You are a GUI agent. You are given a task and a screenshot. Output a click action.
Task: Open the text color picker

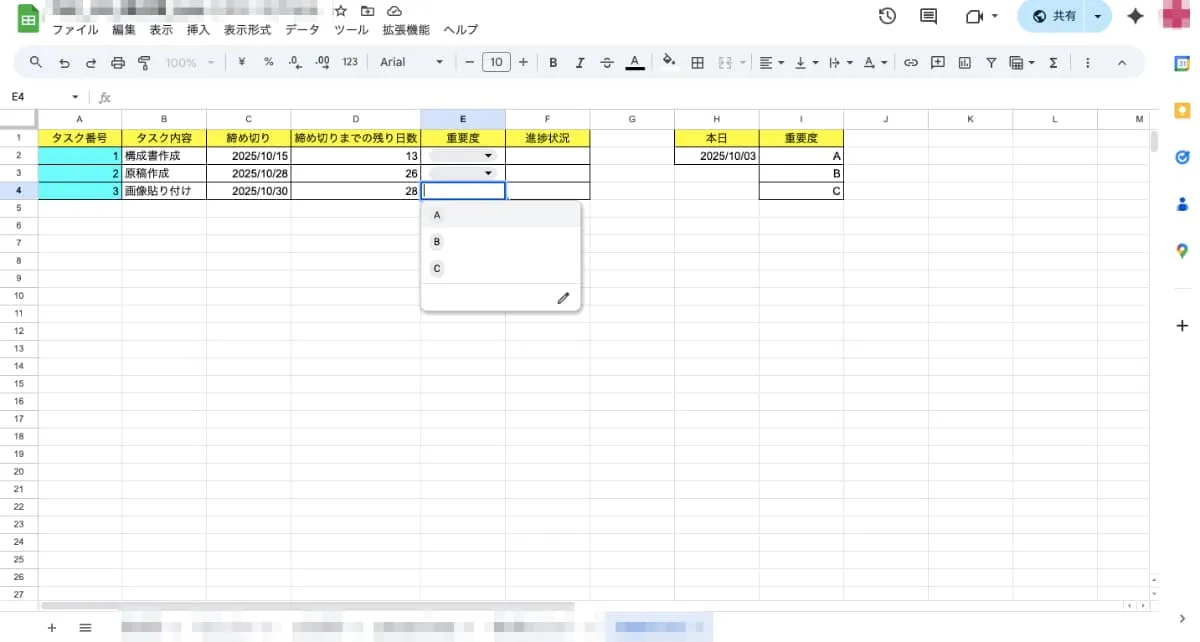[x=635, y=62]
